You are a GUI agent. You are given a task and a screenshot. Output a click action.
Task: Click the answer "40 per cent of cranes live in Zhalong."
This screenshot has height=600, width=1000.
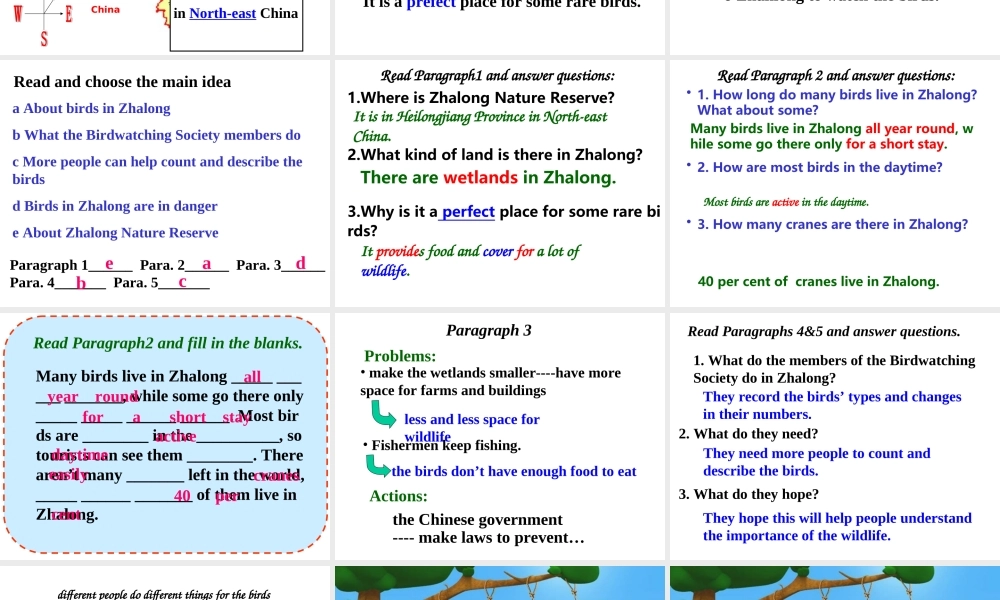818,281
